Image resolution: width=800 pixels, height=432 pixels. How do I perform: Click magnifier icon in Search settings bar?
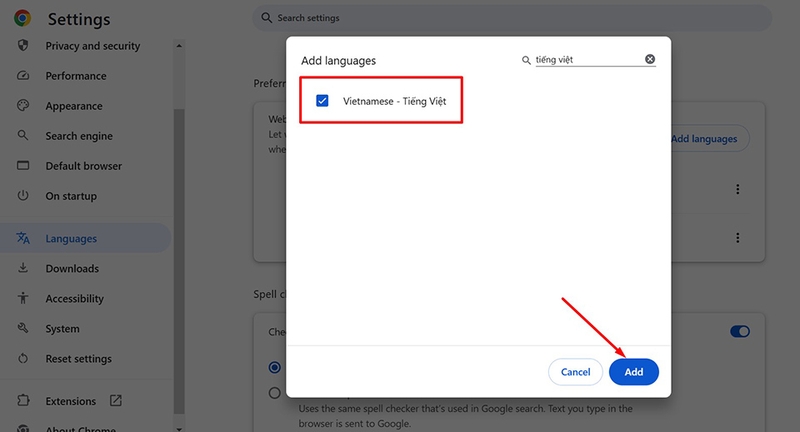pyautogui.click(x=266, y=18)
